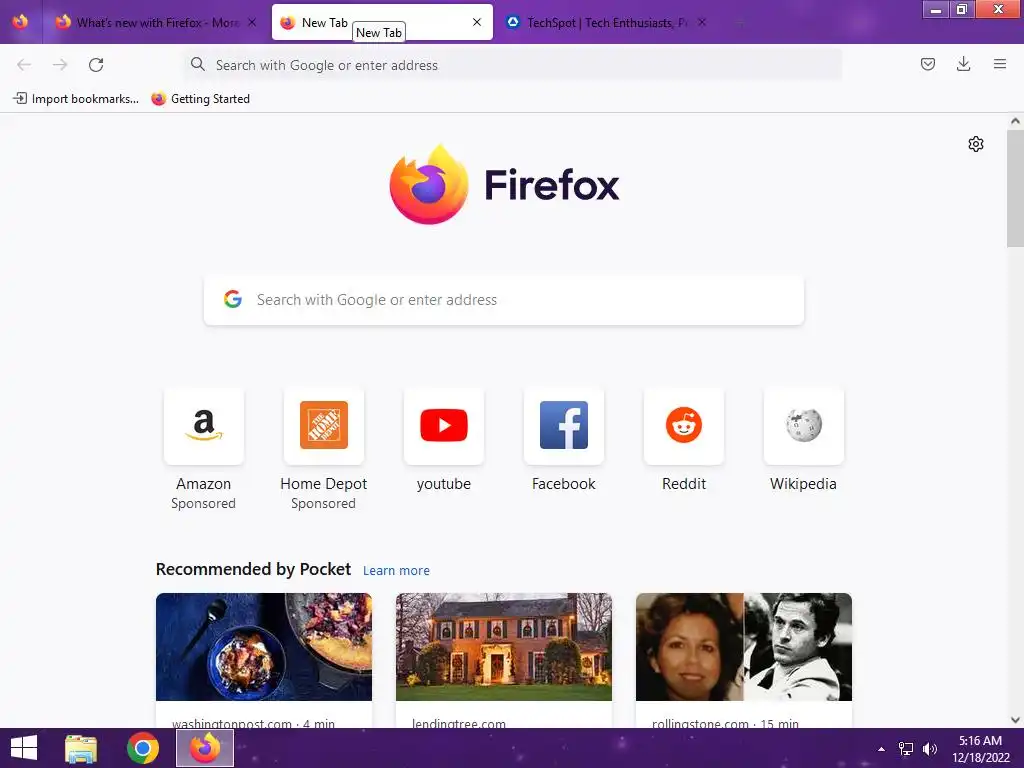Image resolution: width=1024 pixels, height=768 pixels.
Task: Open the lendingtree.com house story thumbnail
Action: tap(504, 647)
